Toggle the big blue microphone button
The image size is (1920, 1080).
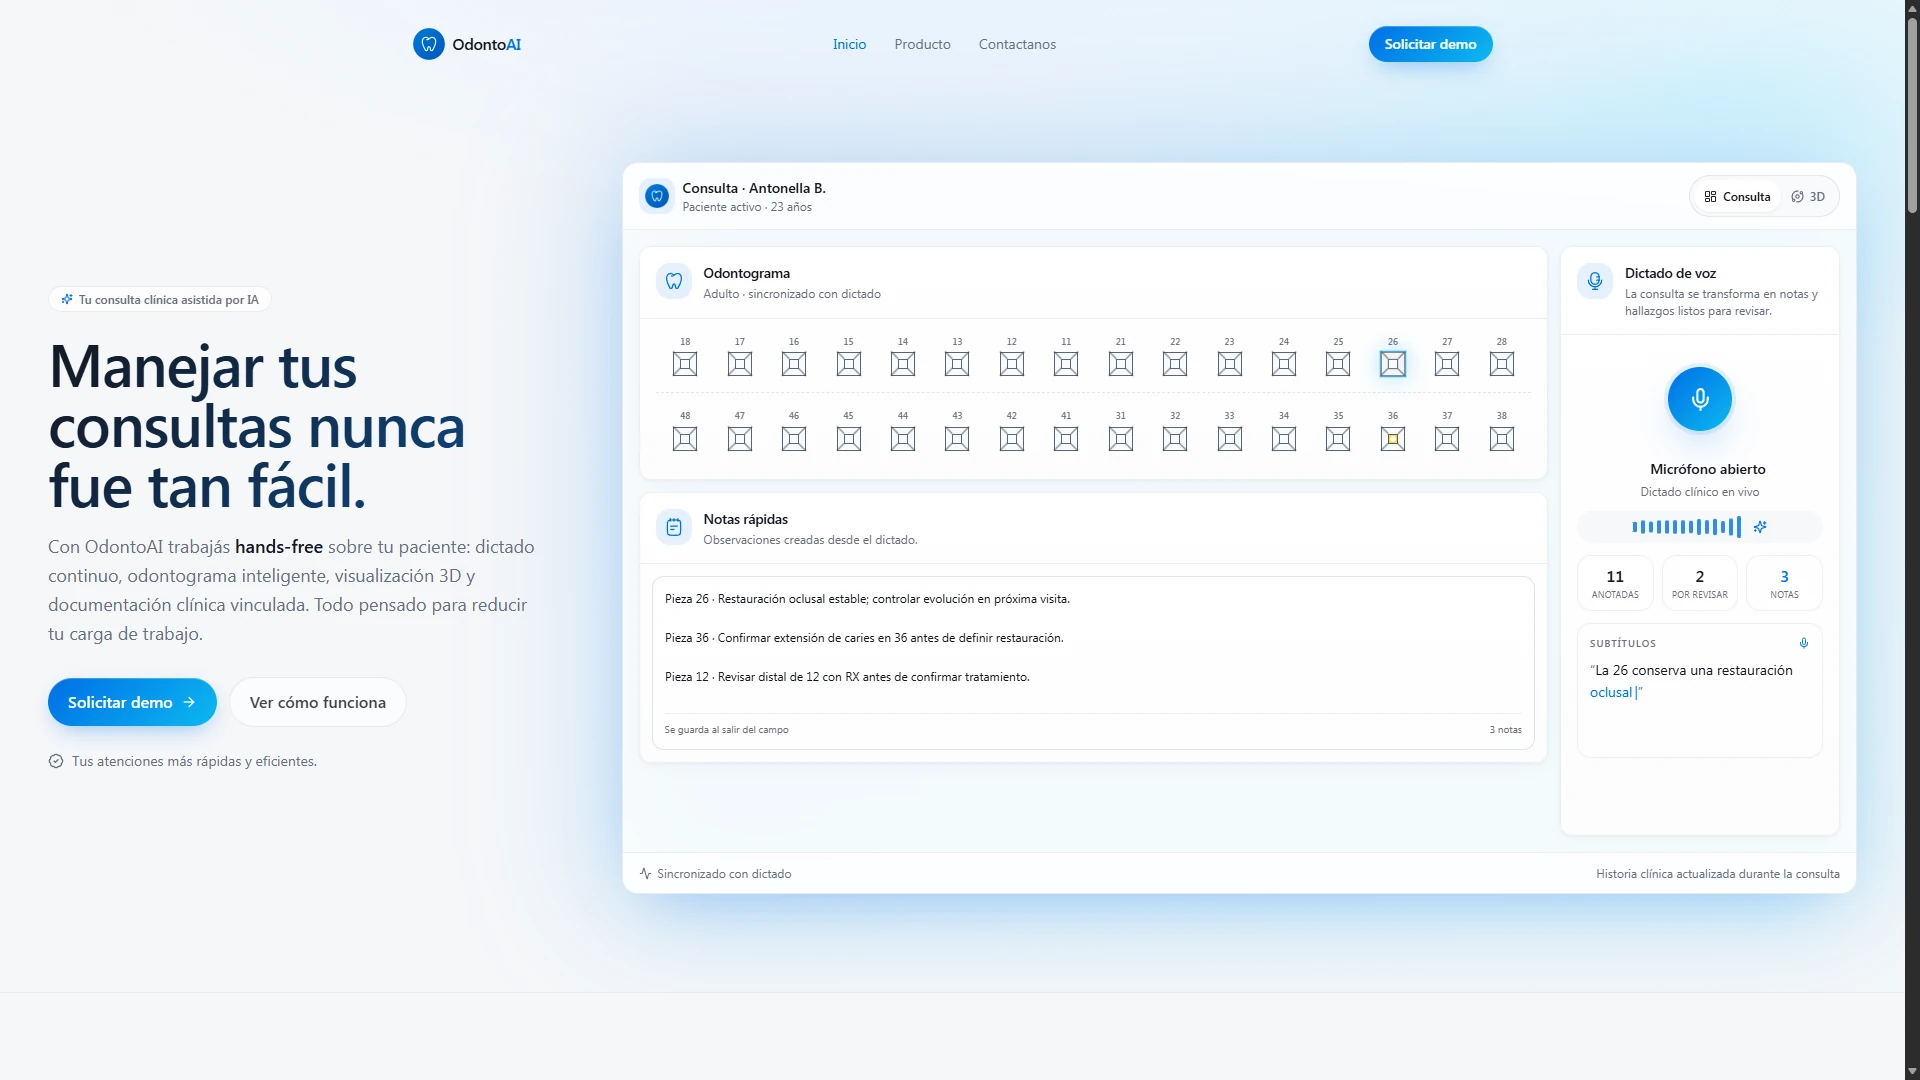1699,399
